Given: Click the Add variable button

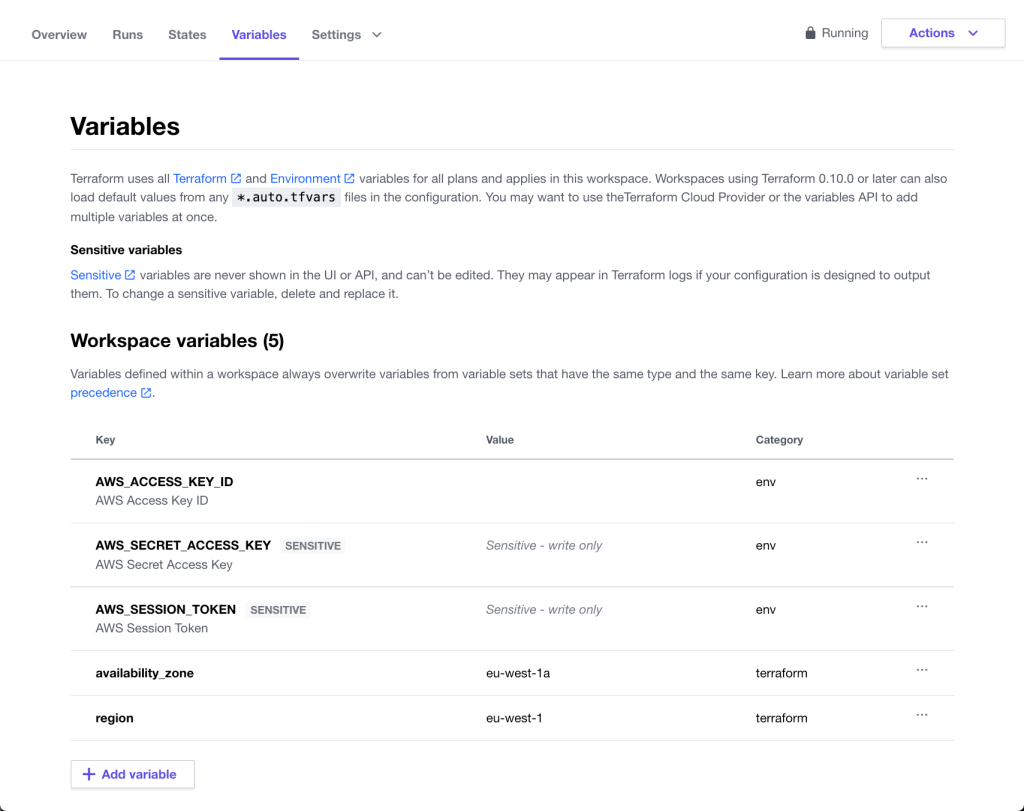Looking at the screenshot, I should (132, 774).
